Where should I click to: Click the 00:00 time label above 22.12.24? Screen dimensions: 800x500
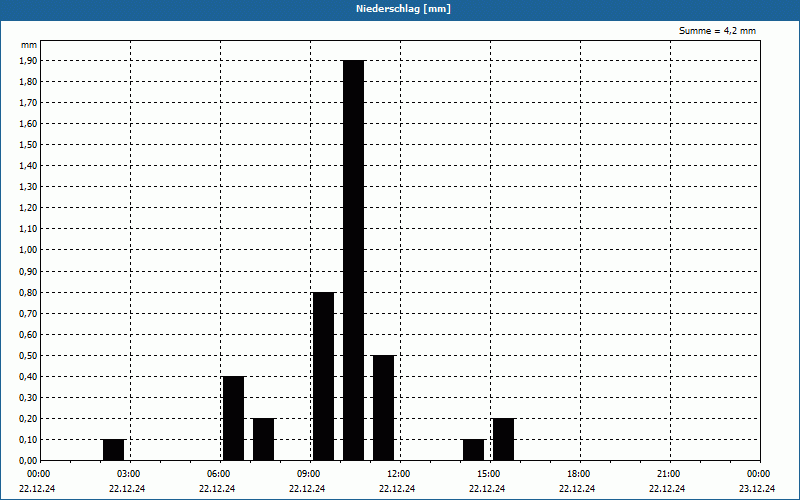tap(39, 474)
